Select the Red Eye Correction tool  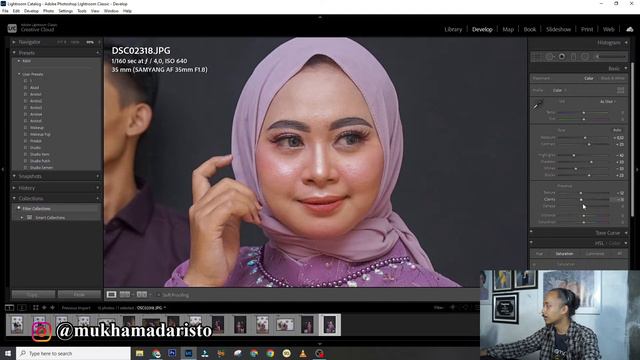(x=562, y=57)
